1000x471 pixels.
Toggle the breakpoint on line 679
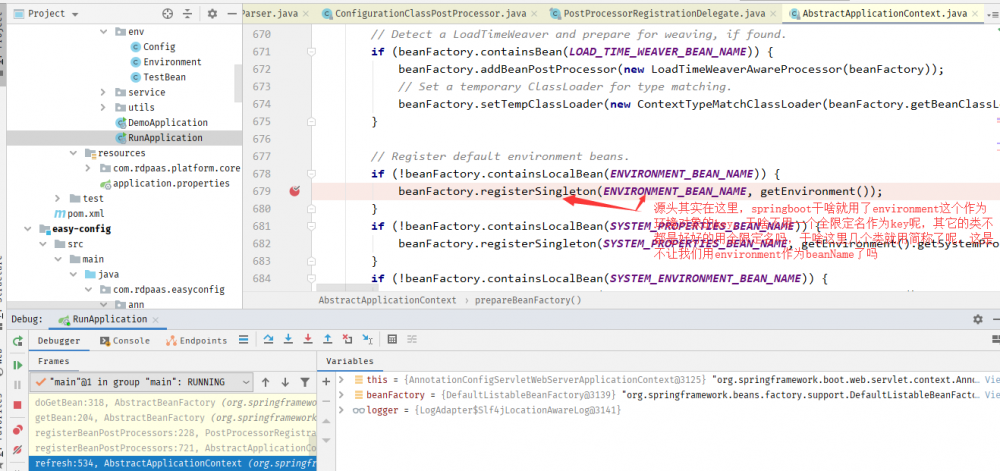click(x=294, y=191)
